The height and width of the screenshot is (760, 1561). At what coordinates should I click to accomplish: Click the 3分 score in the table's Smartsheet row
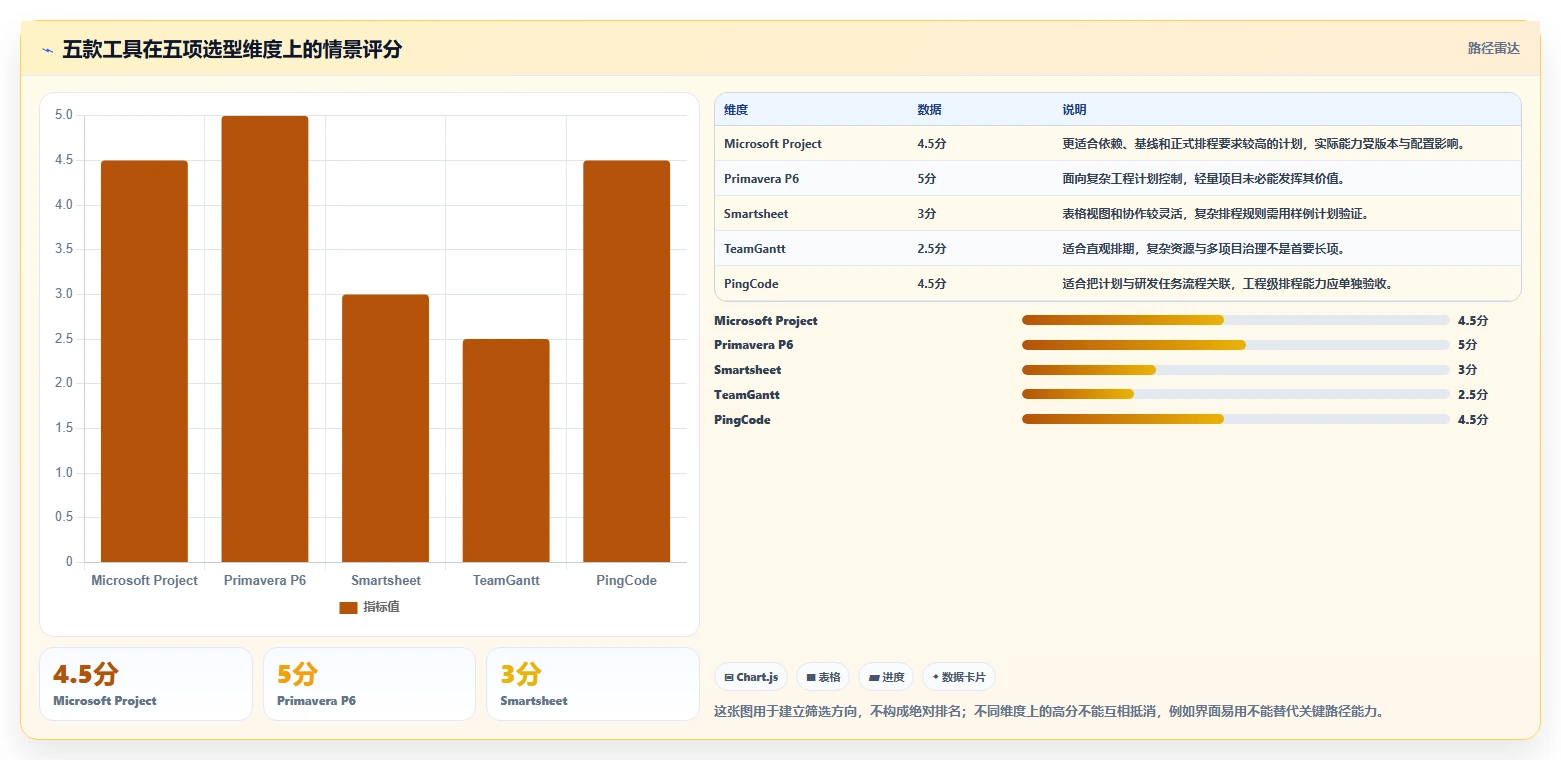point(927,214)
